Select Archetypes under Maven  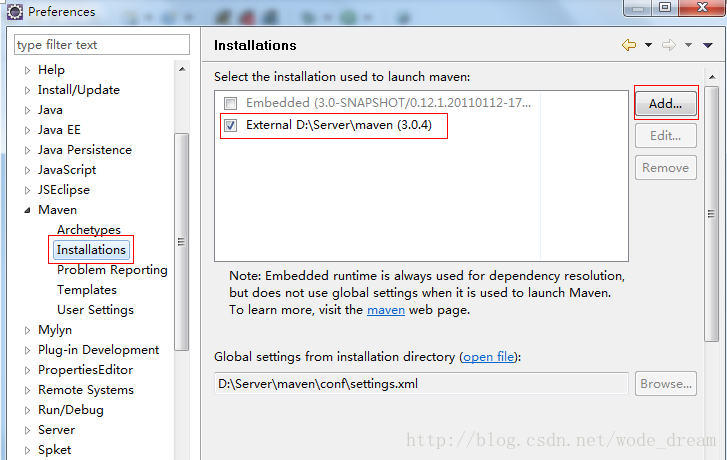[89, 230]
